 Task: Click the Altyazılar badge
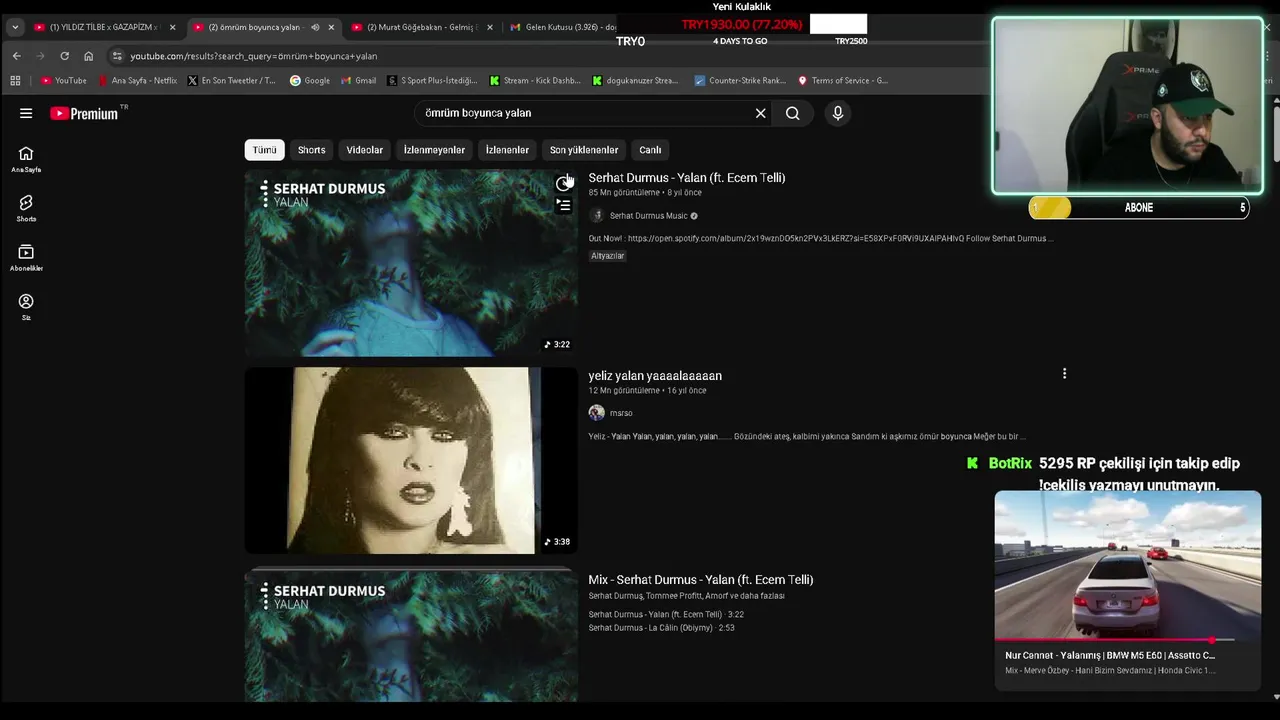point(607,256)
